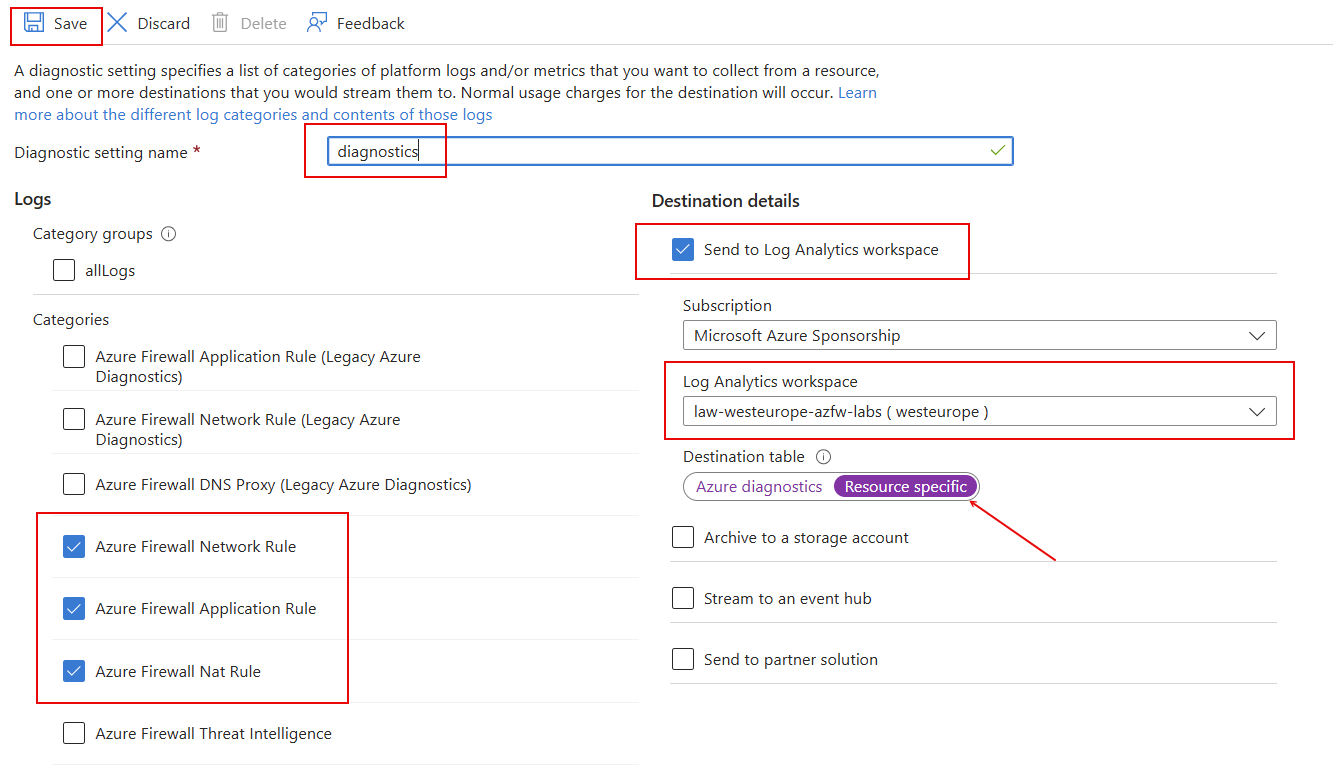The width and height of the screenshot is (1333, 765).
Task: Enable the allLogs category group checkbox
Action: click(64, 270)
